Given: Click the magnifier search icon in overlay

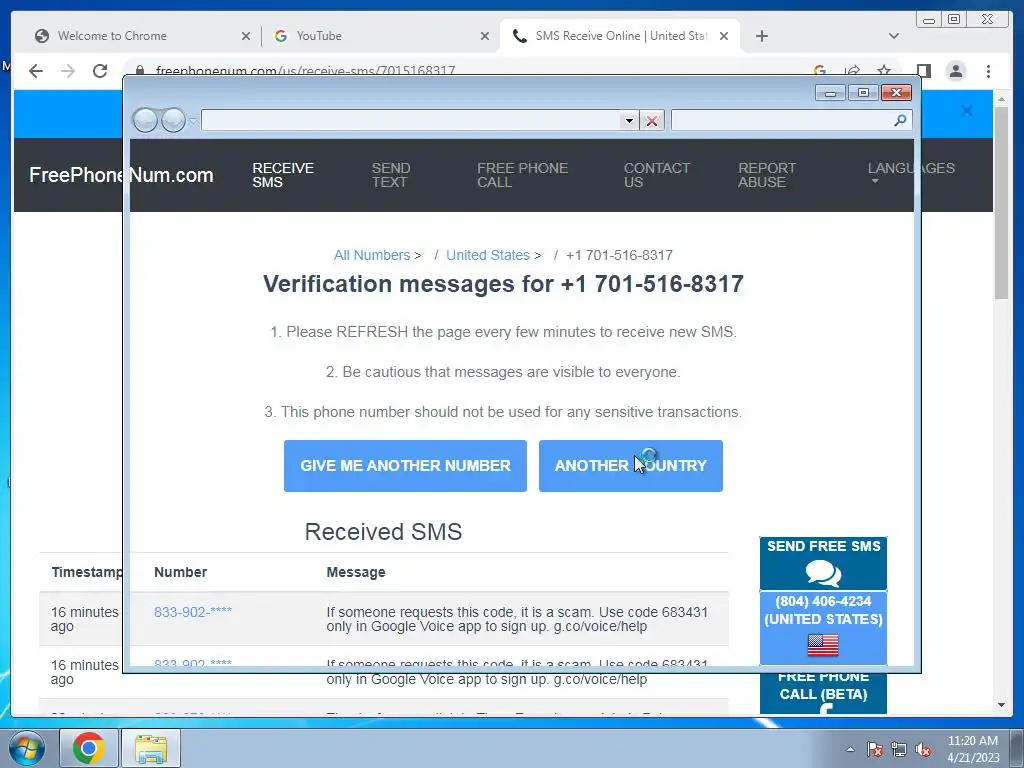Looking at the screenshot, I should [x=900, y=120].
